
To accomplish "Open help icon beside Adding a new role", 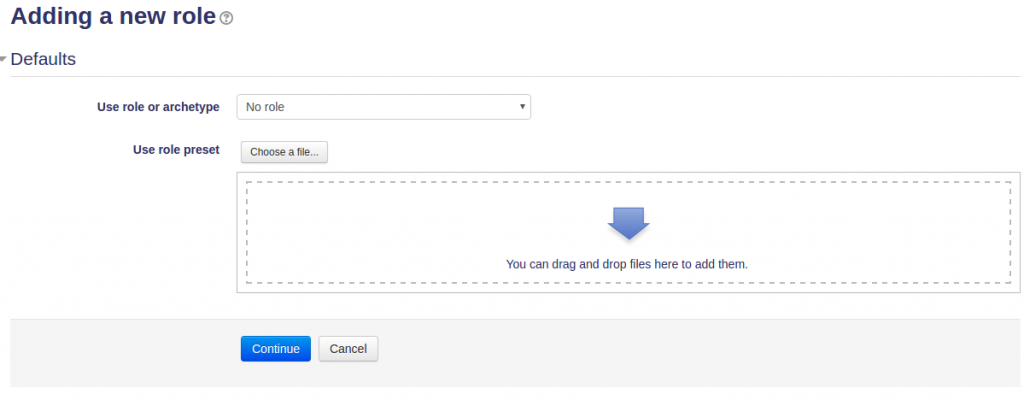I will coord(226,18).
